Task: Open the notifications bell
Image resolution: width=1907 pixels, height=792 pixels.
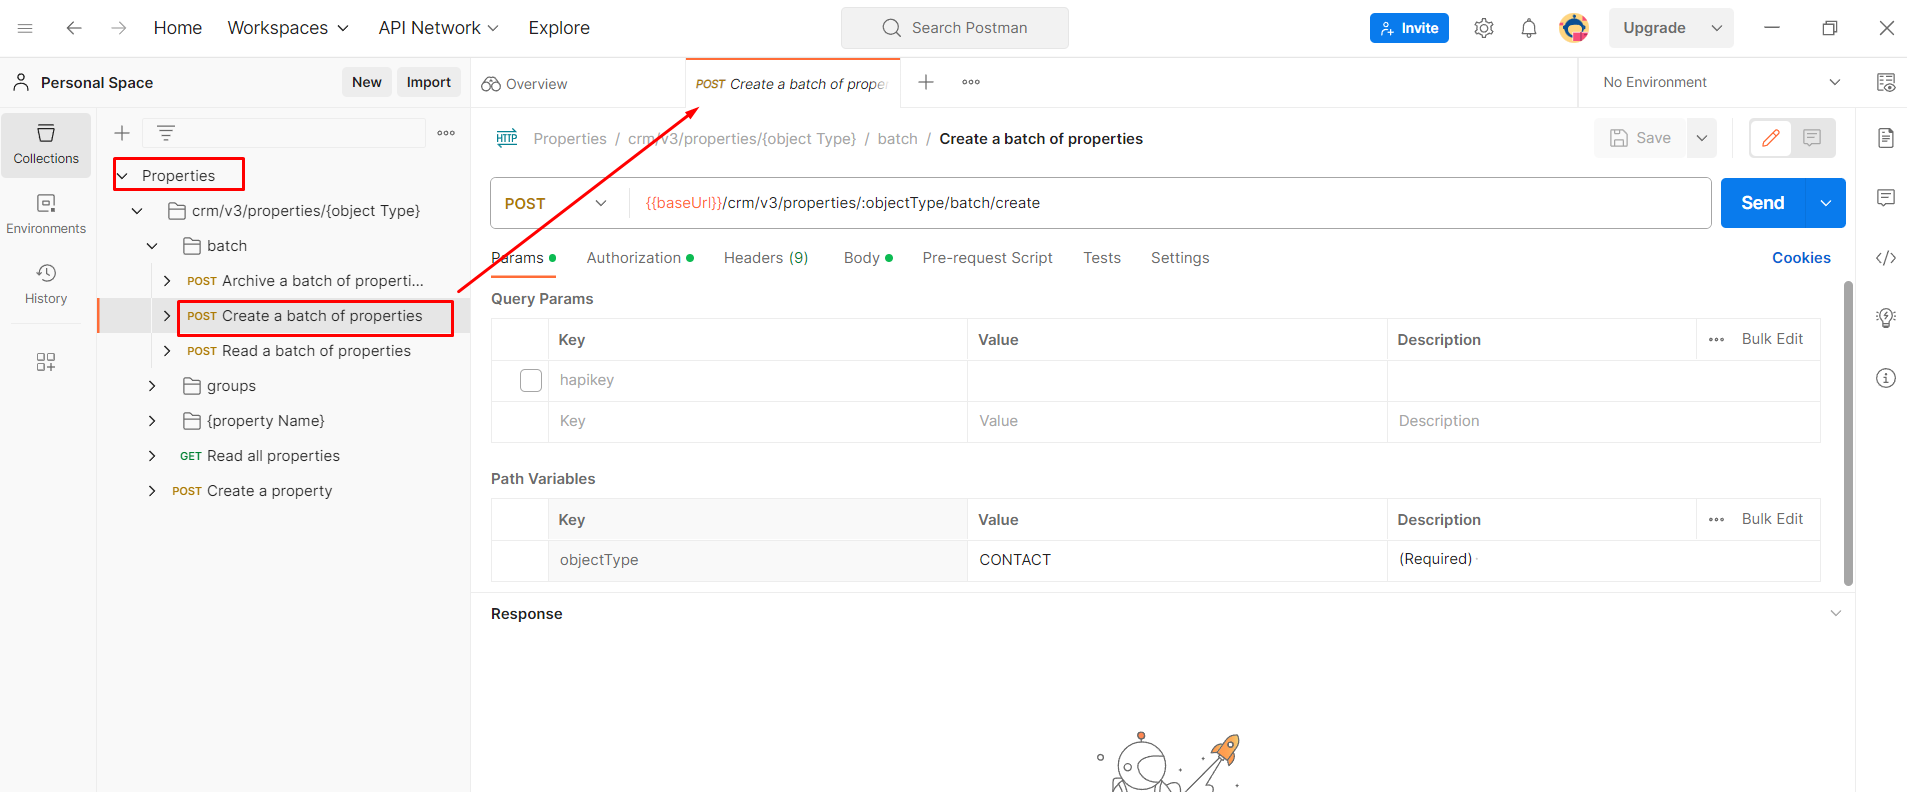Action: 1529,28
